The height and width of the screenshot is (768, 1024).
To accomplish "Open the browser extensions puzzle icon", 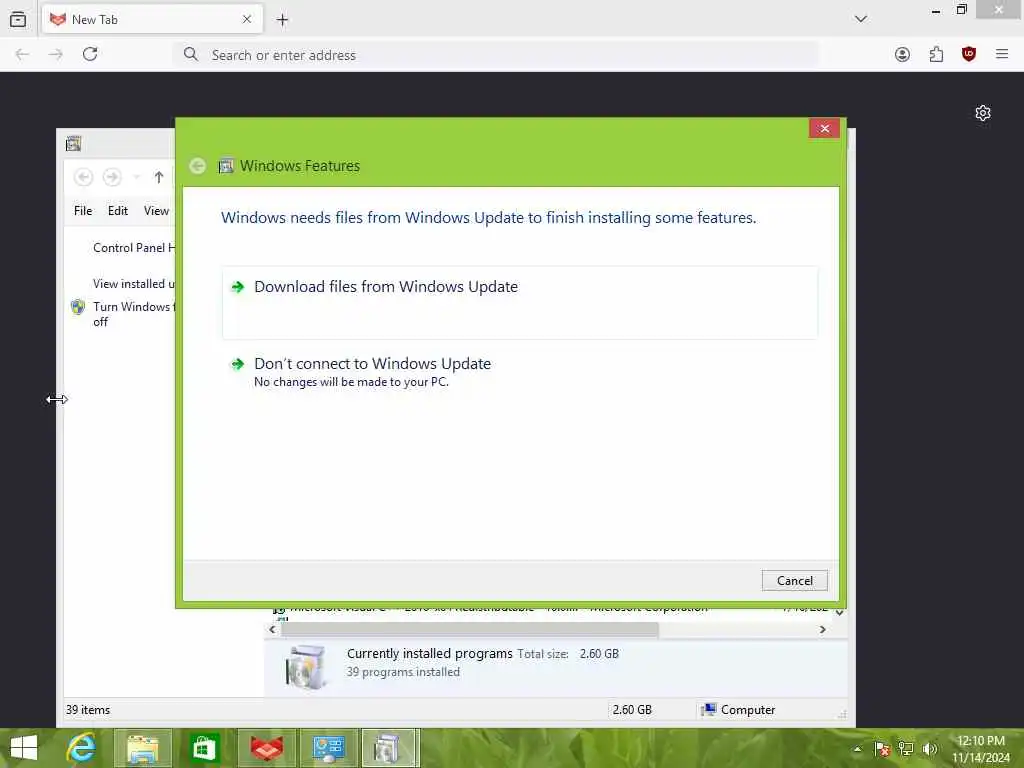I will coord(936,54).
